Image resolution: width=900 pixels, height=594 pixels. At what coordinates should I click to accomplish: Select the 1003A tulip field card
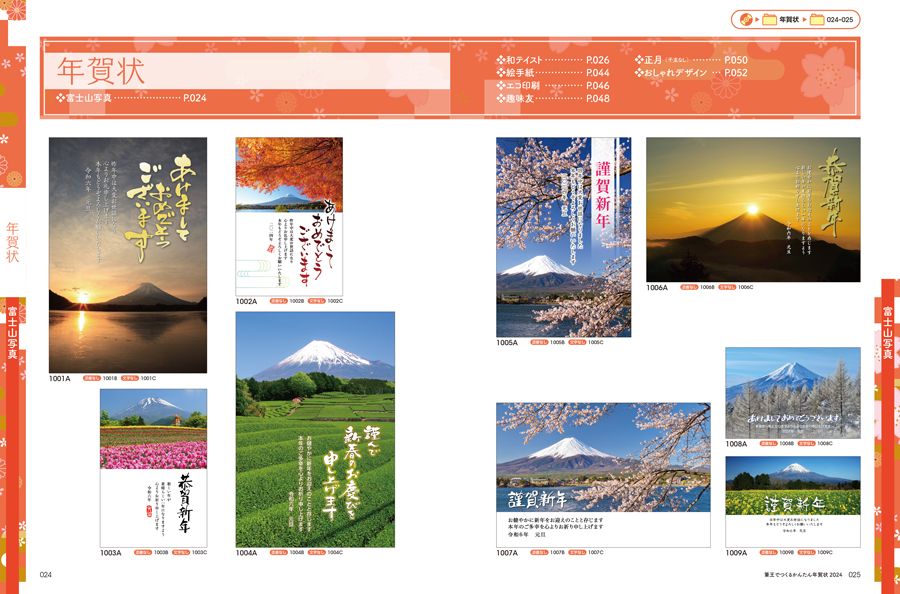click(x=153, y=468)
